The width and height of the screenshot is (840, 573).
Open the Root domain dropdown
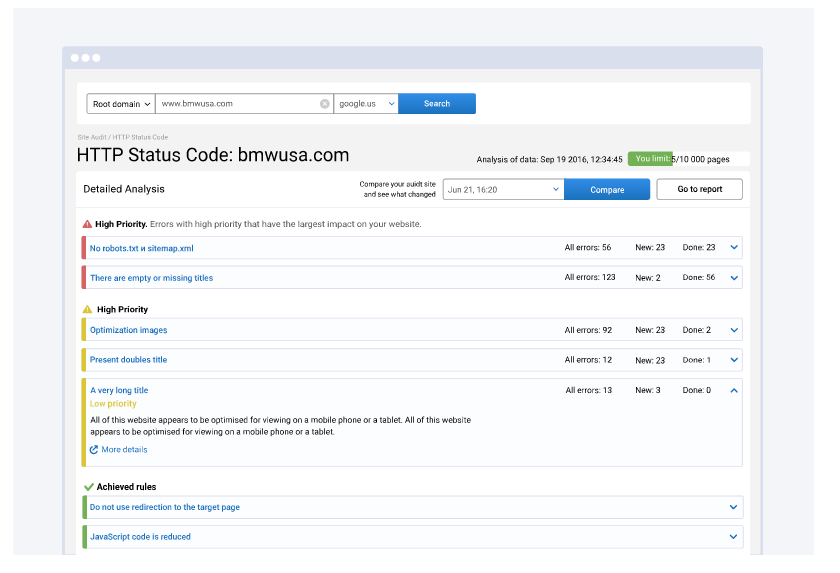click(121, 104)
